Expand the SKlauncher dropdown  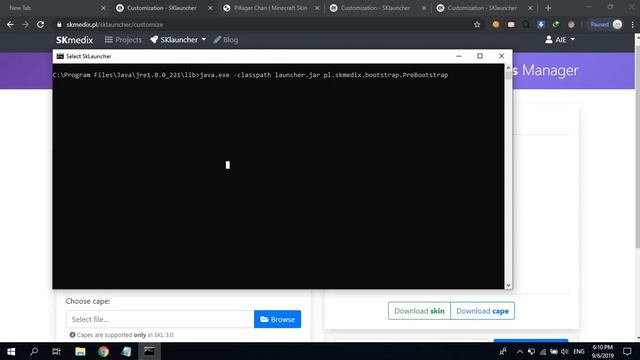(178, 40)
